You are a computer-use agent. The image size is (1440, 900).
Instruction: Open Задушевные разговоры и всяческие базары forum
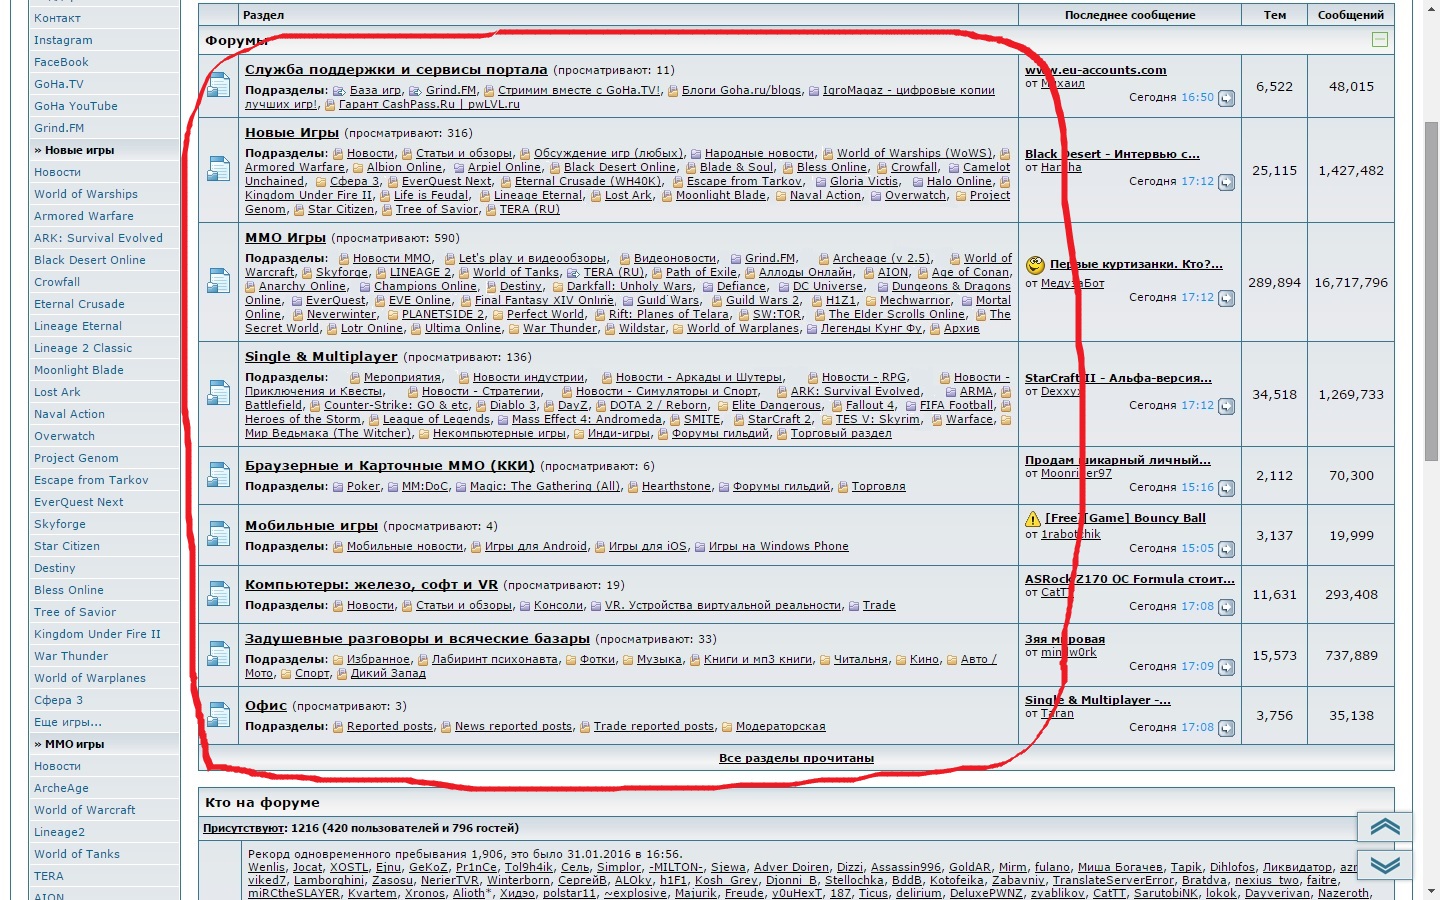[417, 639]
